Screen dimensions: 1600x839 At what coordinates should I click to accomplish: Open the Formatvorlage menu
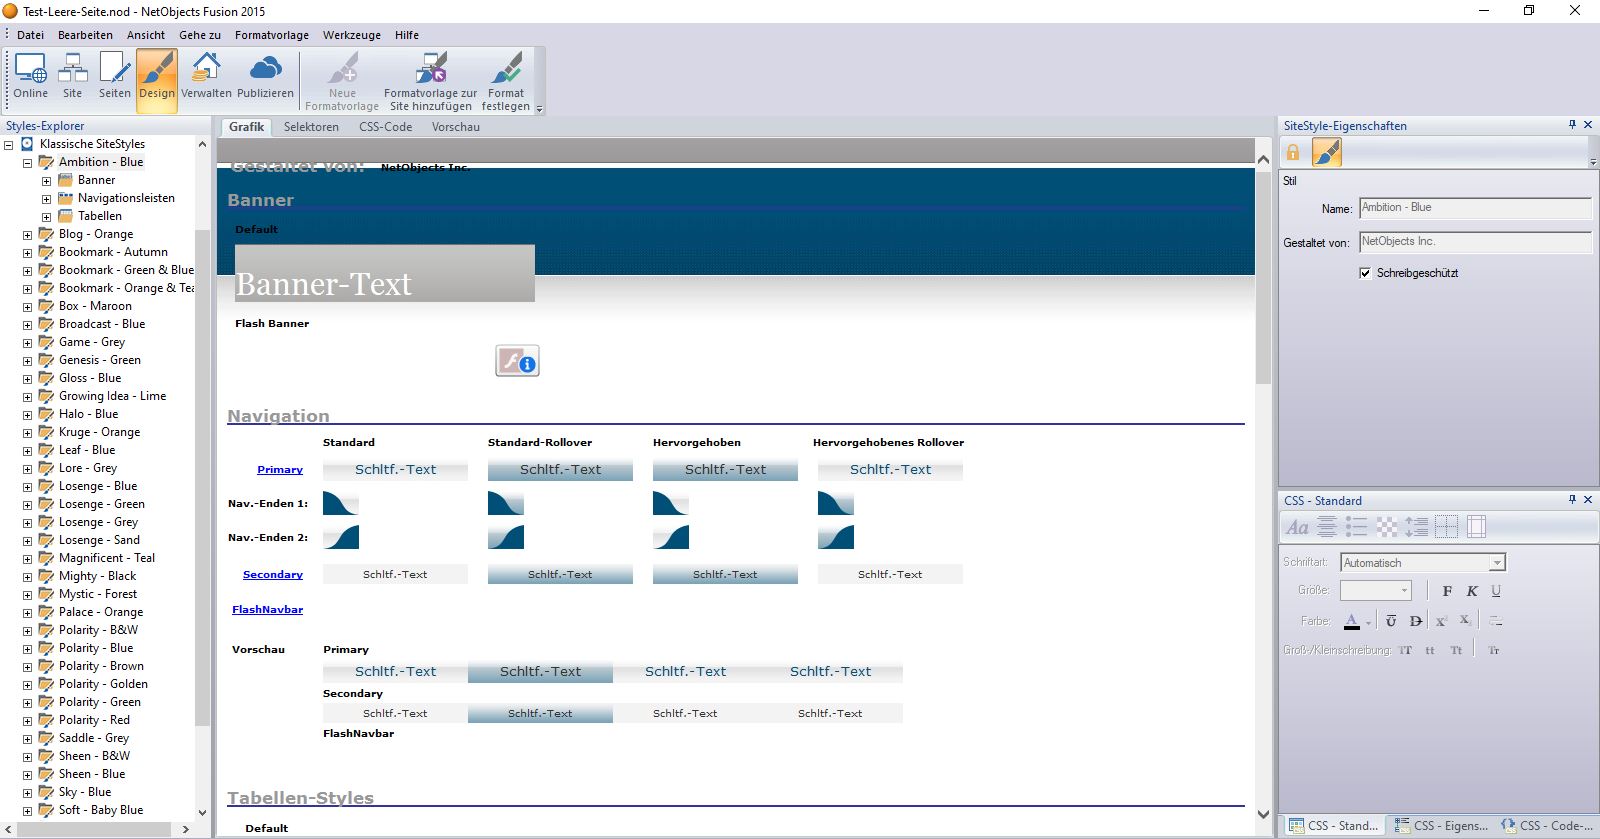pyautogui.click(x=271, y=35)
